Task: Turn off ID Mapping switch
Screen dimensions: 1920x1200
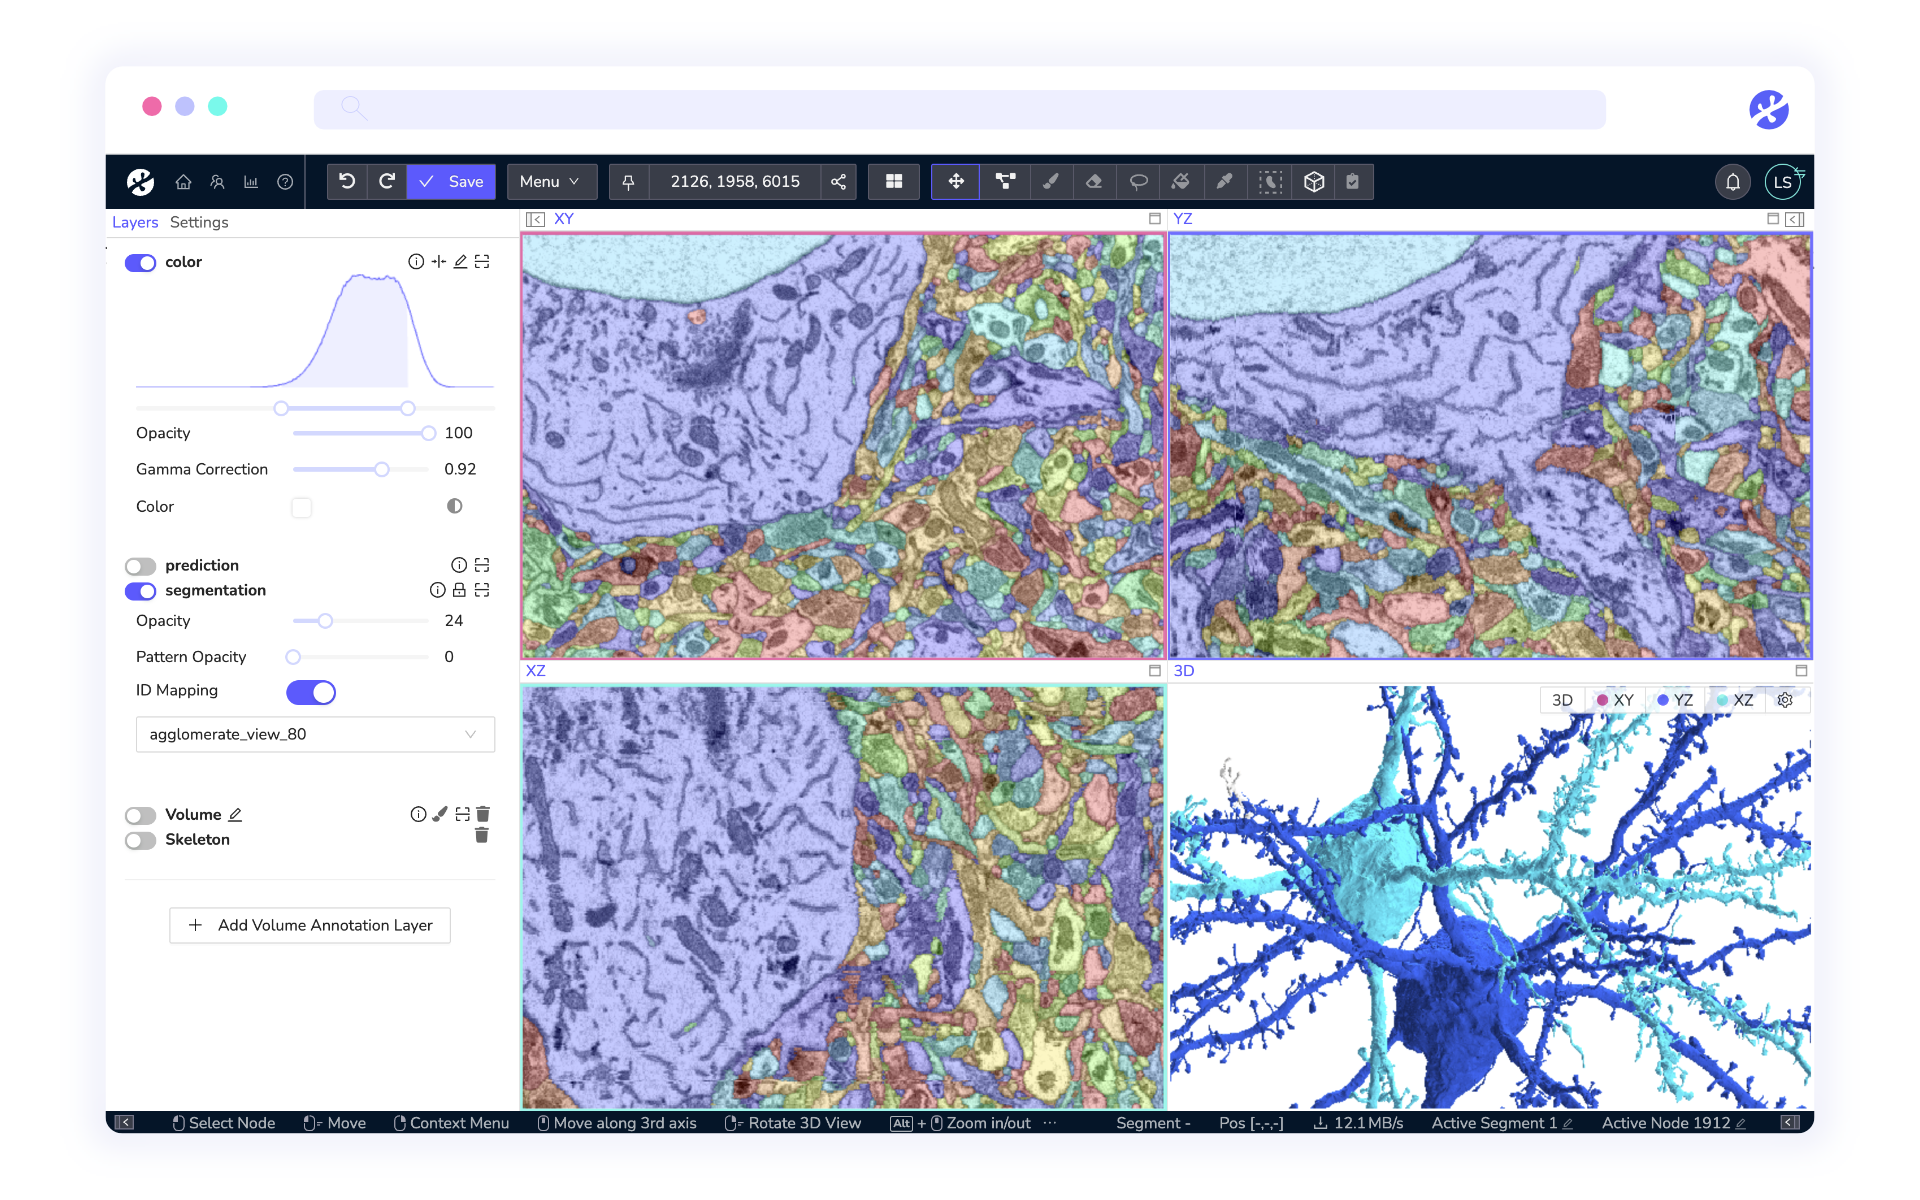Action: coord(311,692)
